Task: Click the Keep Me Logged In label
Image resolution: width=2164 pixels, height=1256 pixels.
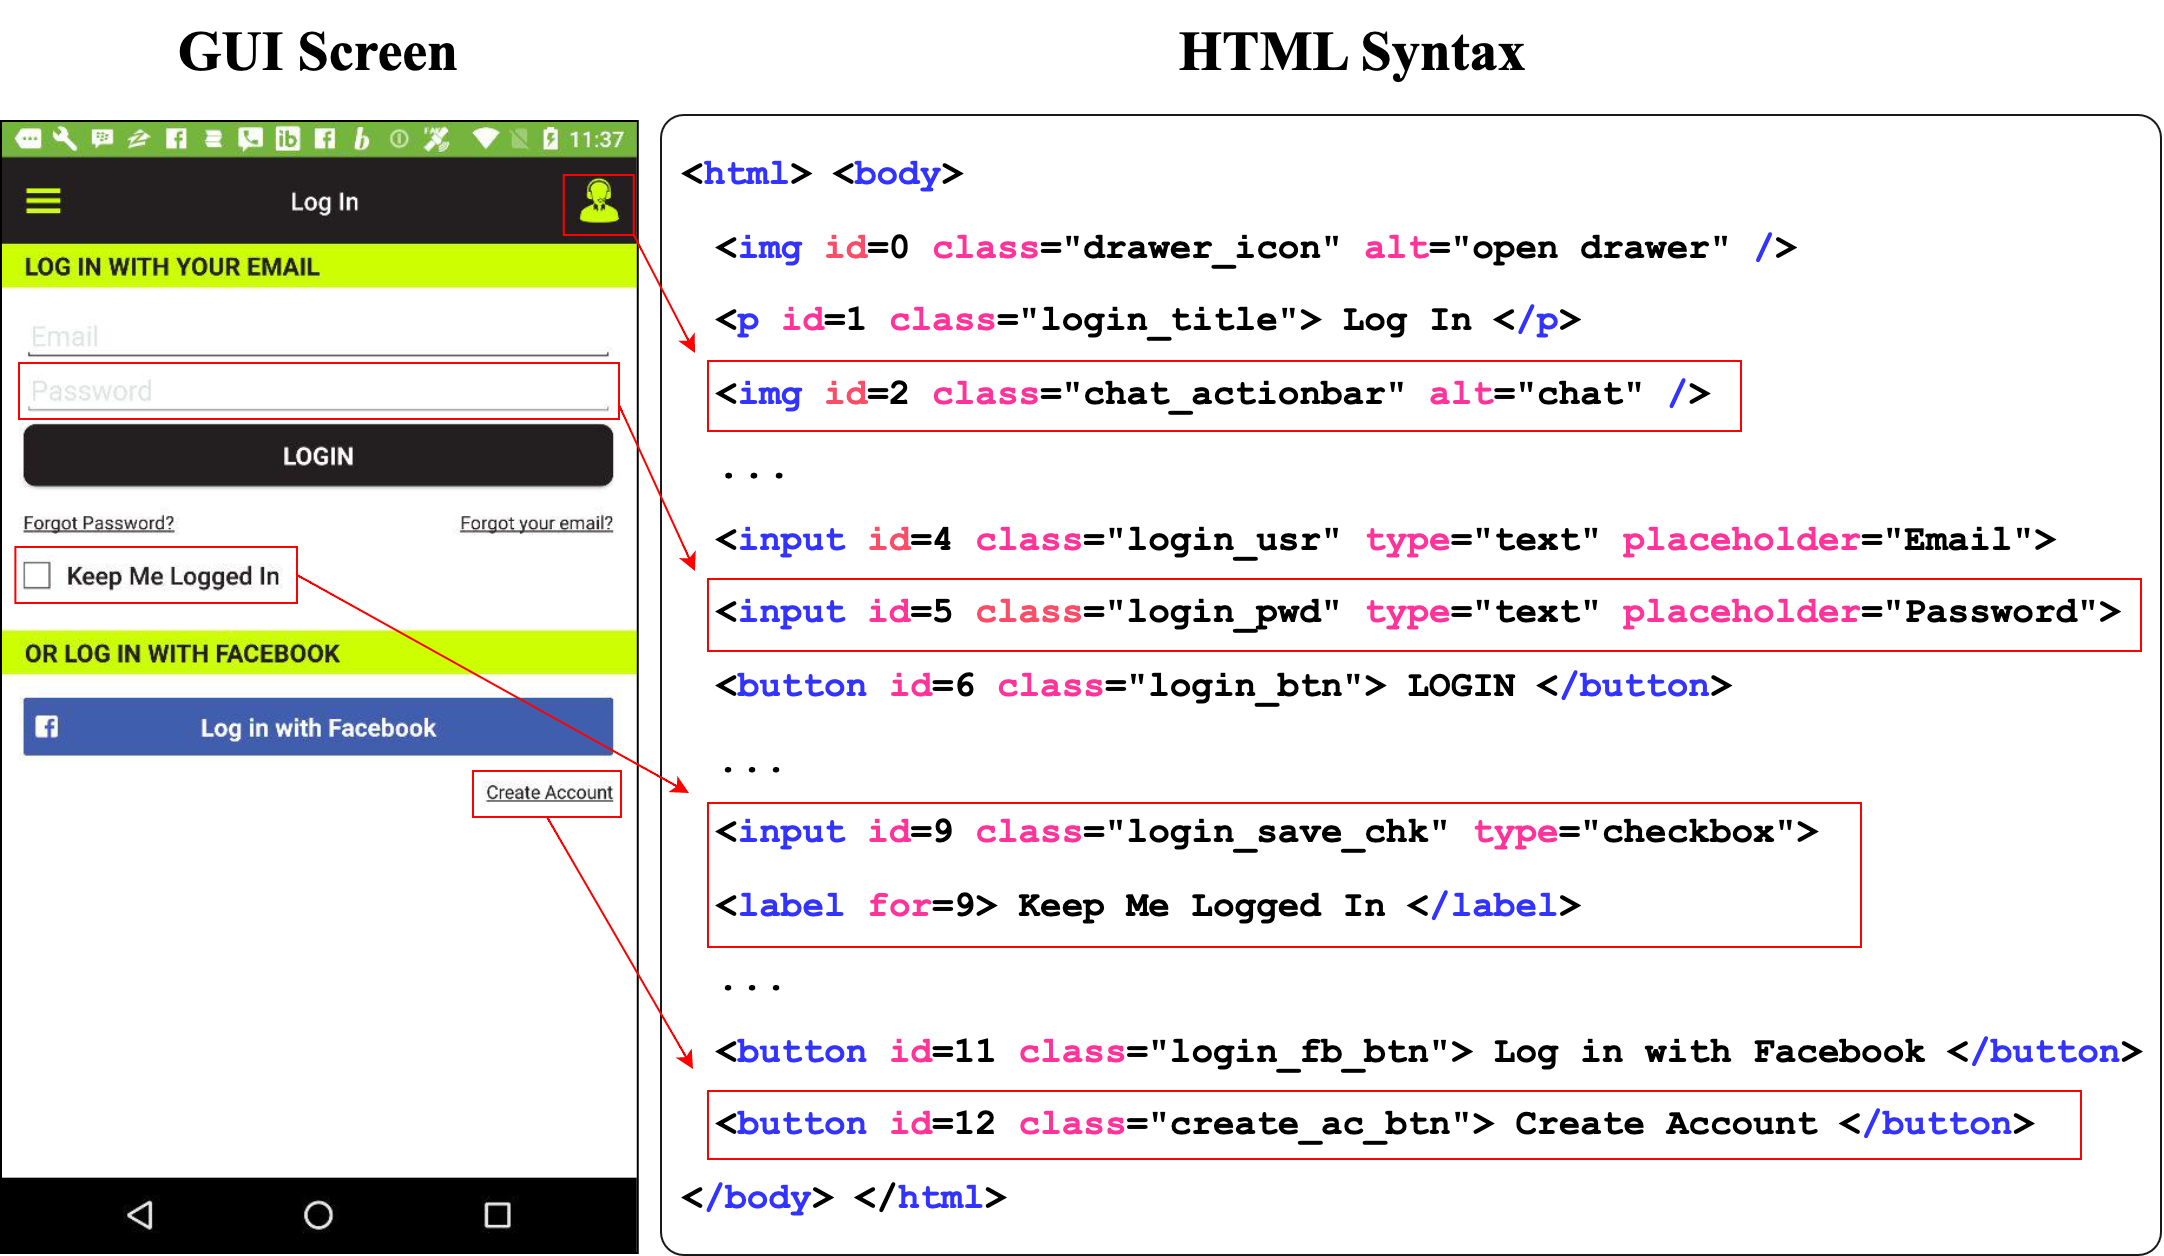Action: point(173,576)
